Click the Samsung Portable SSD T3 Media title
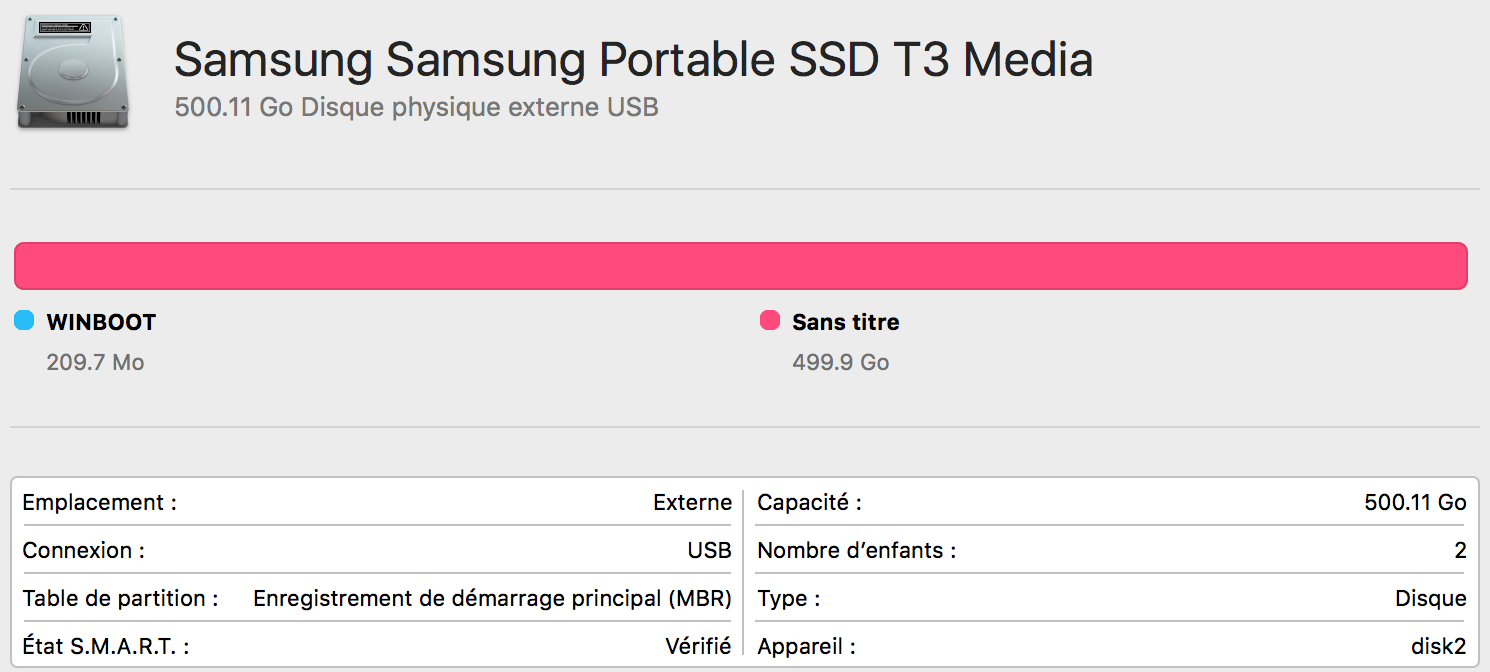The image size is (1490, 672). click(x=633, y=60)
